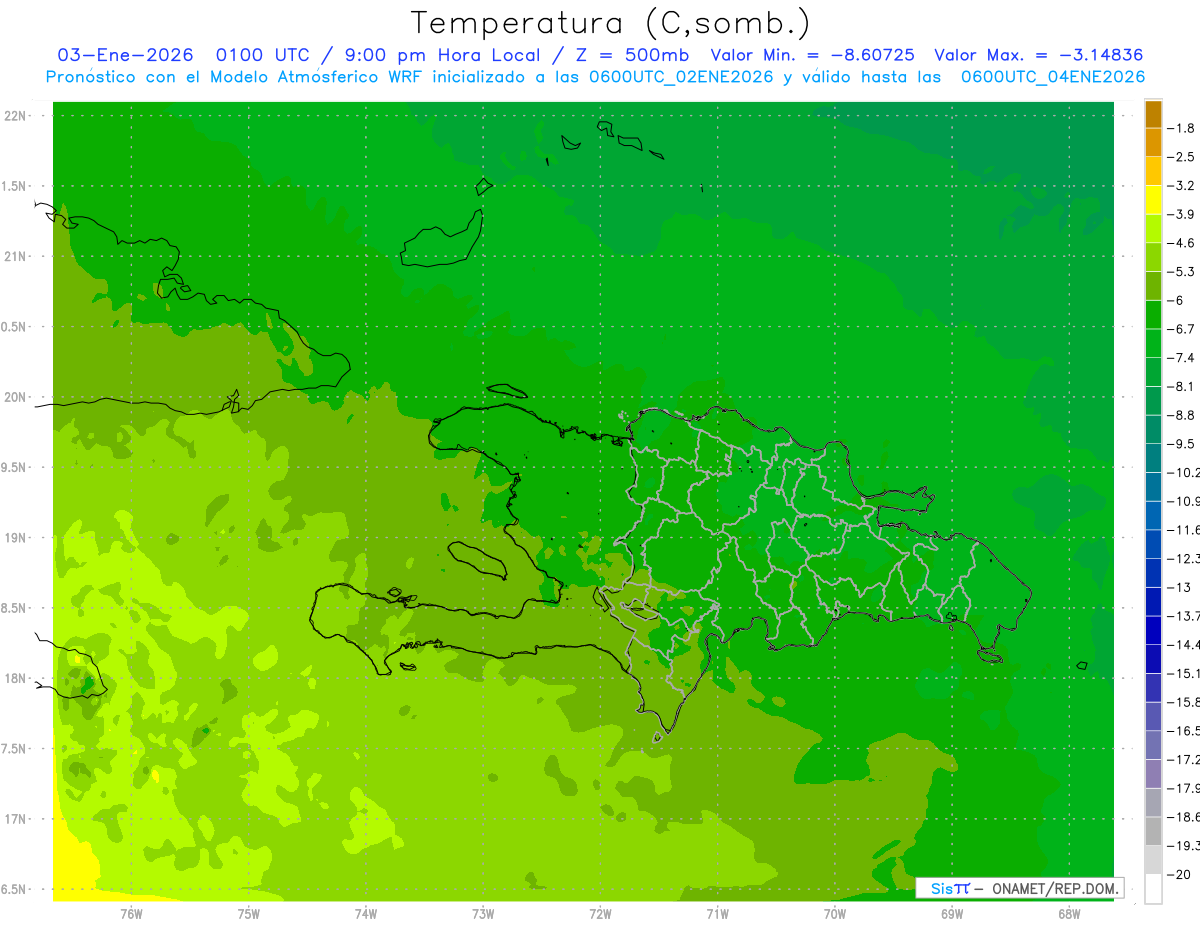Click the "70W" longitude label
This screenshot has width=1200, height=927.
(835, 914)
